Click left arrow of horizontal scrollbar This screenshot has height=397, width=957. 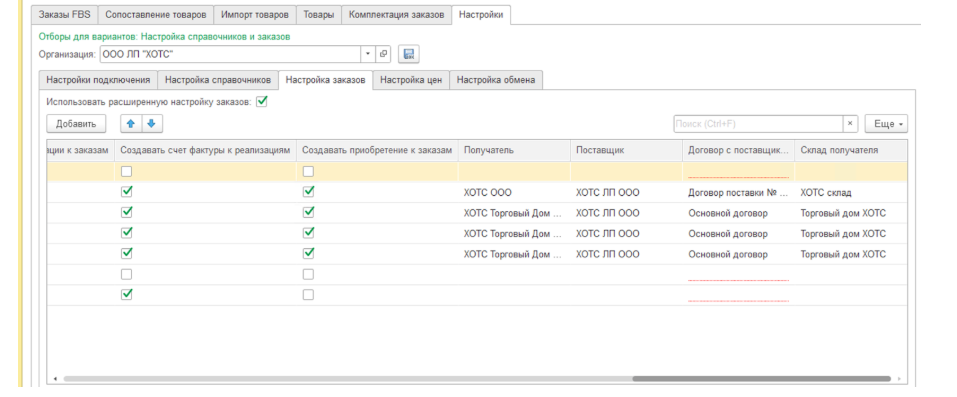point(56,379)
